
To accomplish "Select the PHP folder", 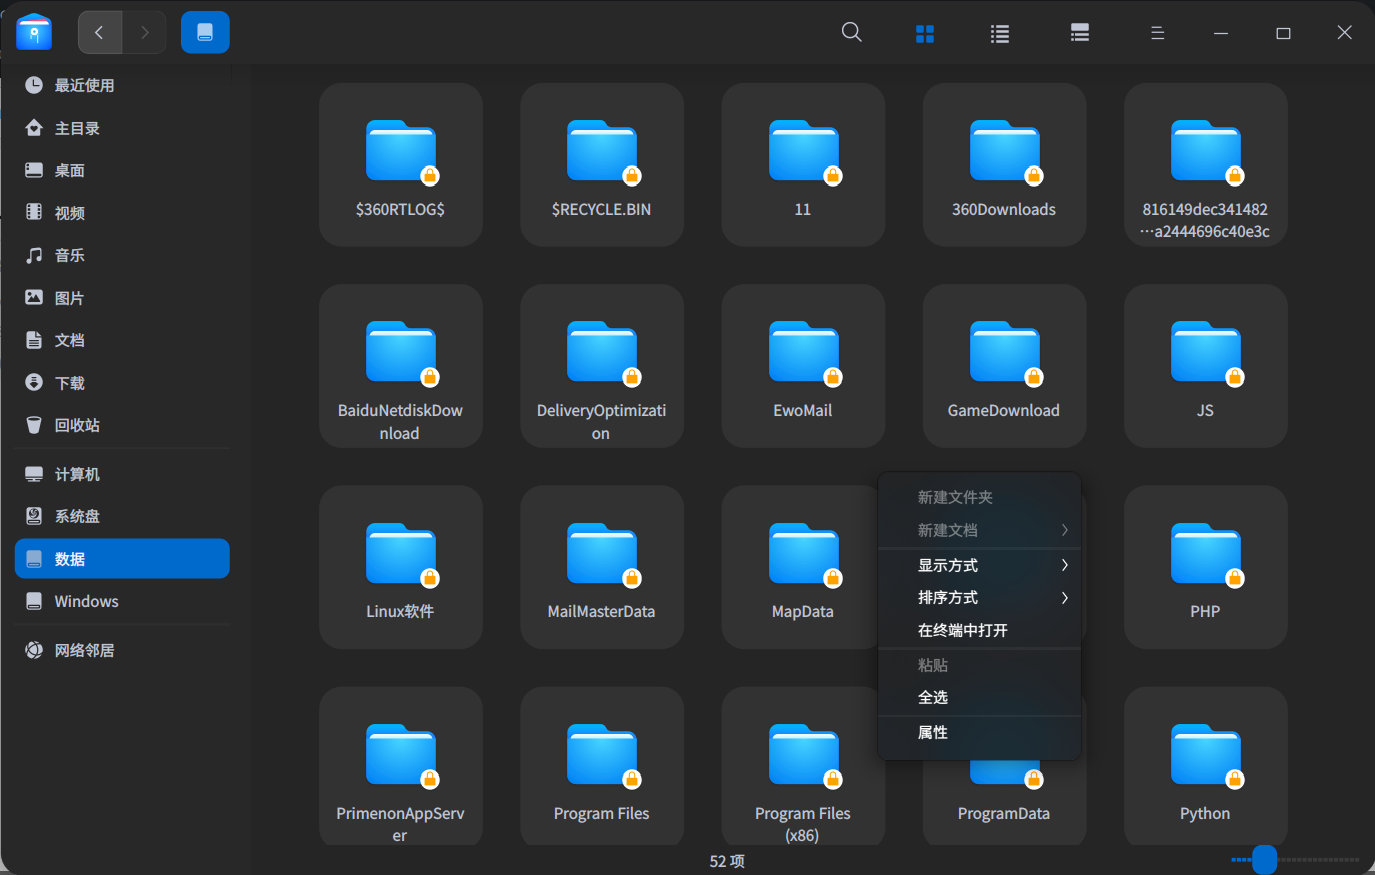I will click(x=1206, y=567).
